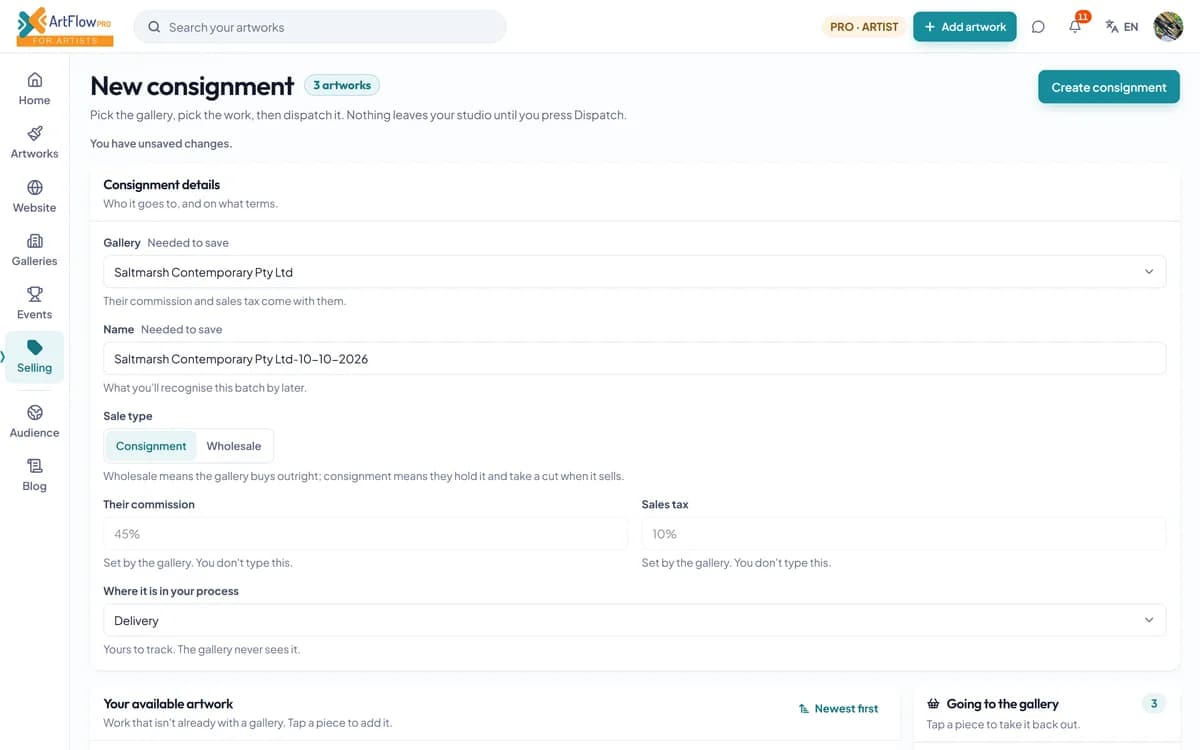Click Create consignment button
The height and width of the screenshot is (750, 1200).
[1109, 87]
